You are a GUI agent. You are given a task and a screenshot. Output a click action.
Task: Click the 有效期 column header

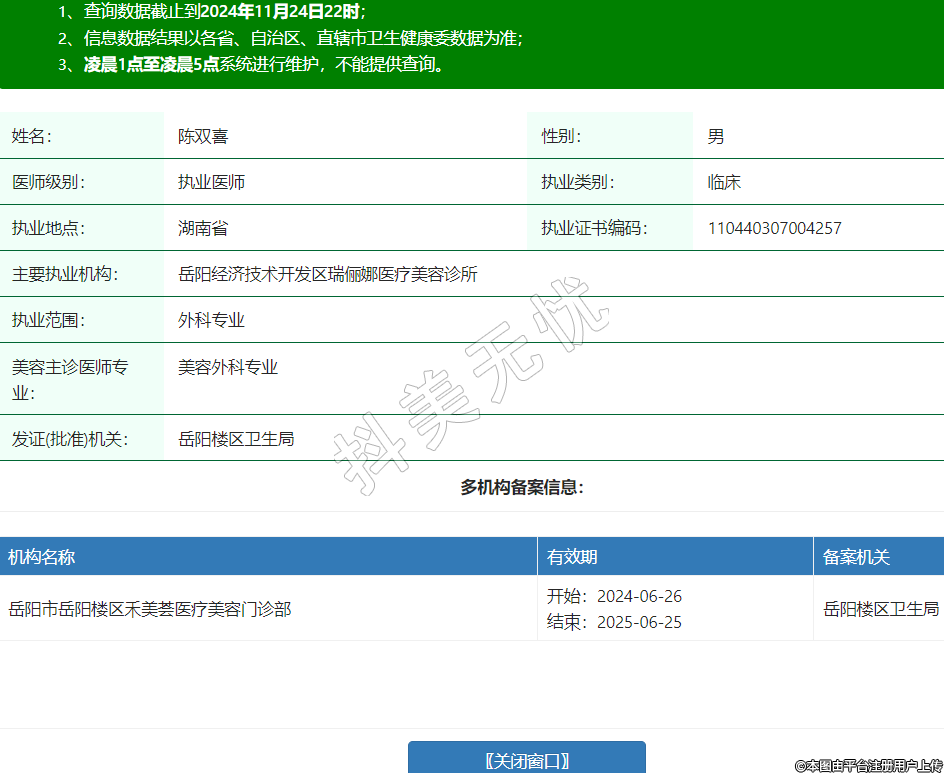point(572,557)
